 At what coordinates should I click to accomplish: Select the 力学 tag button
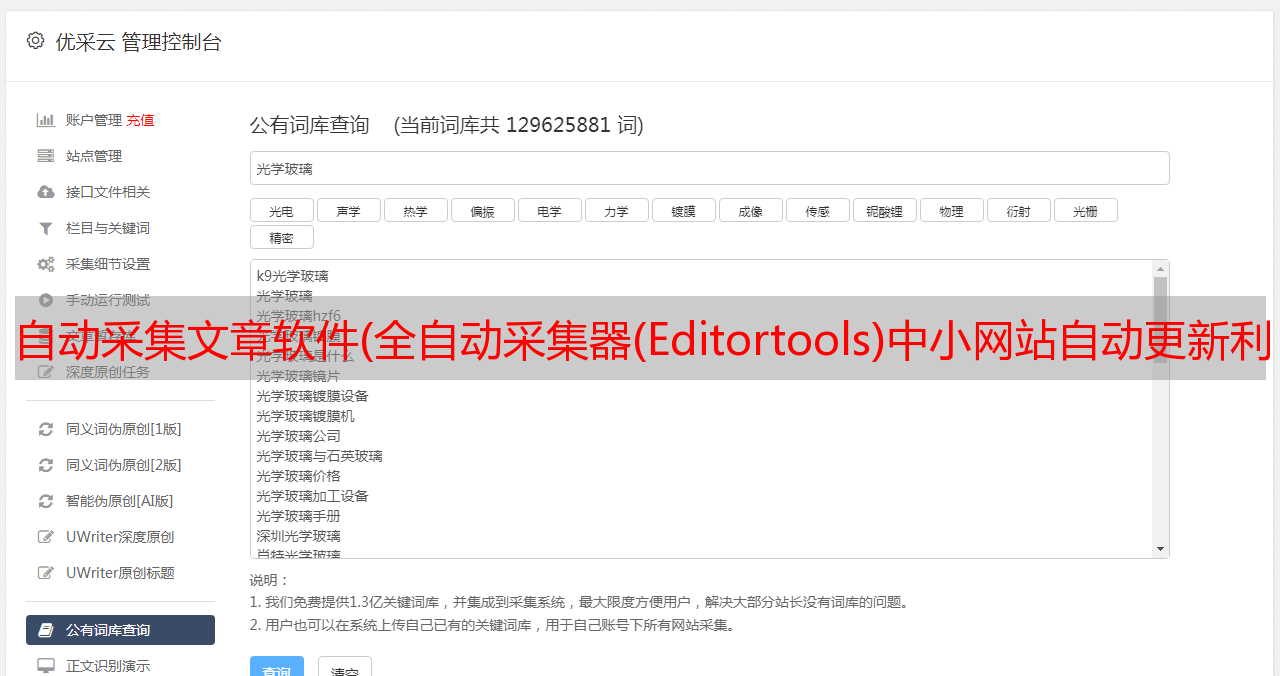(616, 211)
